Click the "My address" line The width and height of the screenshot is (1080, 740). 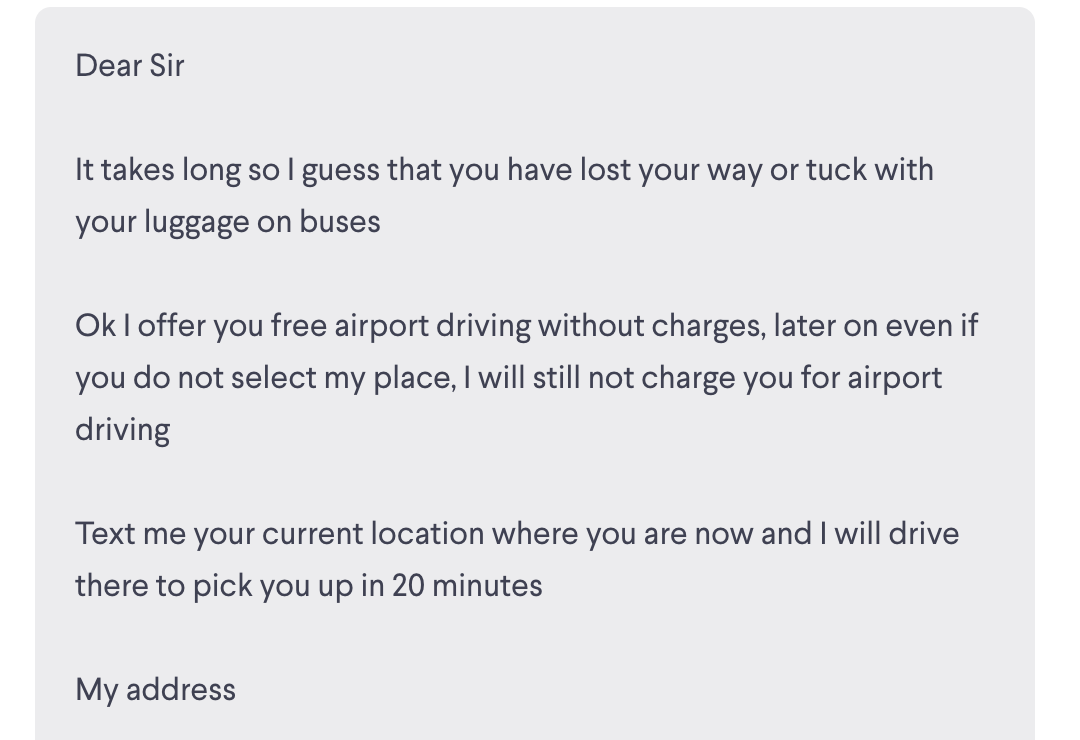(x=155, y=690)
